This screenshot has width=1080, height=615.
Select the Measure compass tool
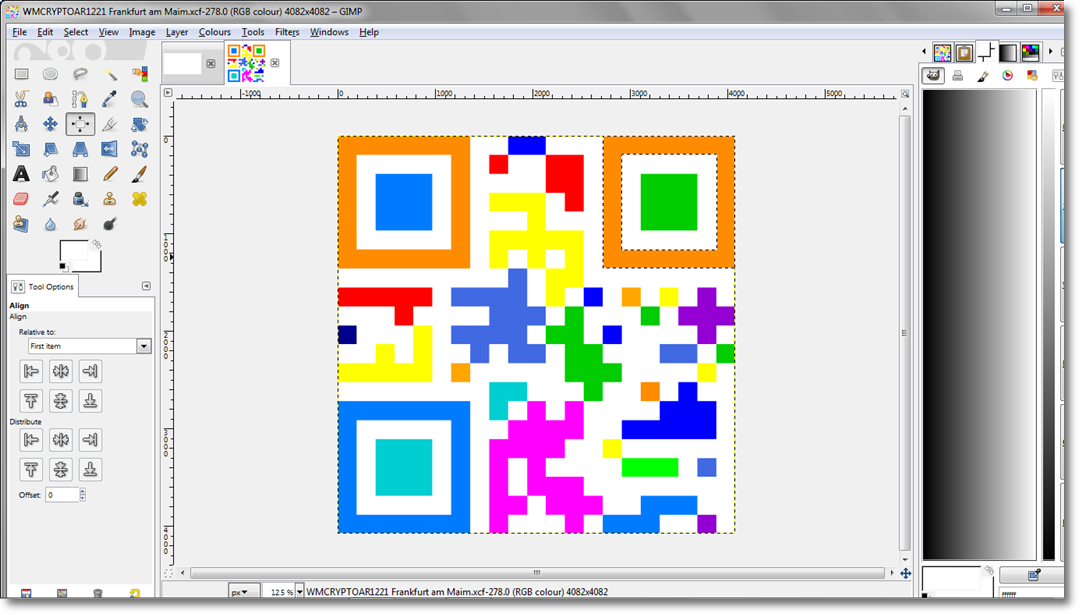[21, 124]
